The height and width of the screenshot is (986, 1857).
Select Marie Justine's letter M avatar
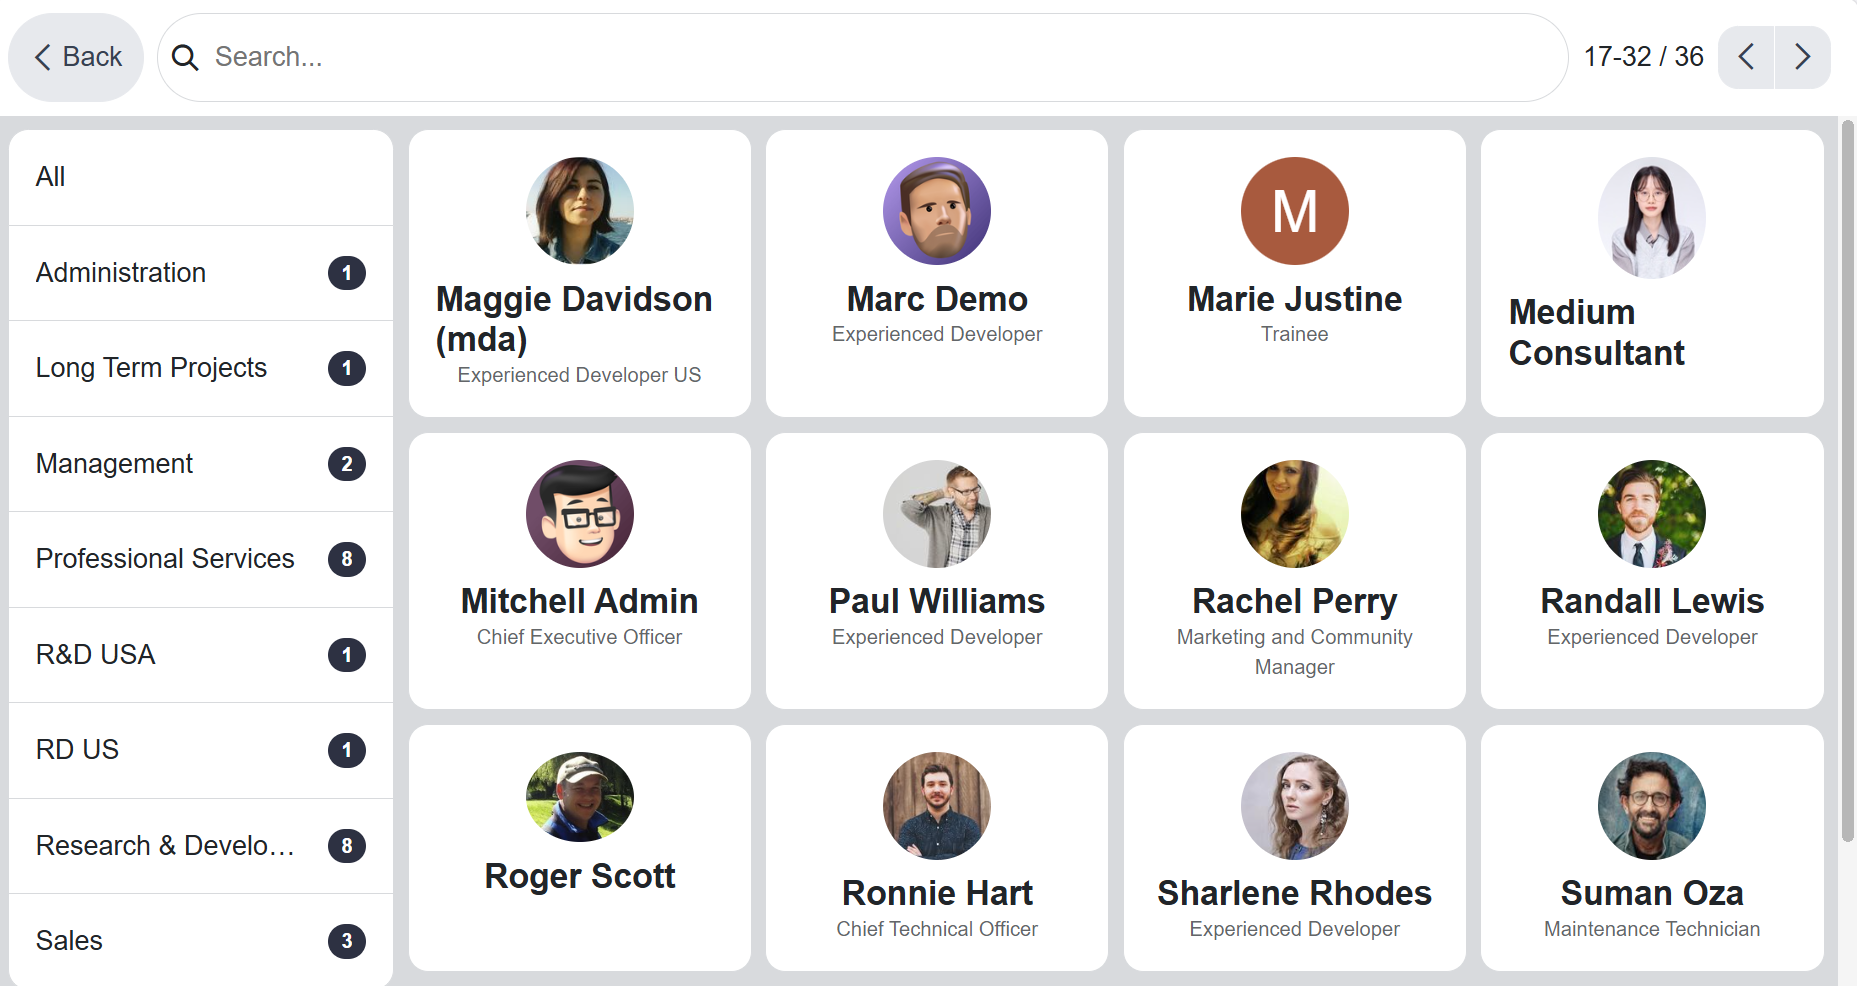(1294, 211)
